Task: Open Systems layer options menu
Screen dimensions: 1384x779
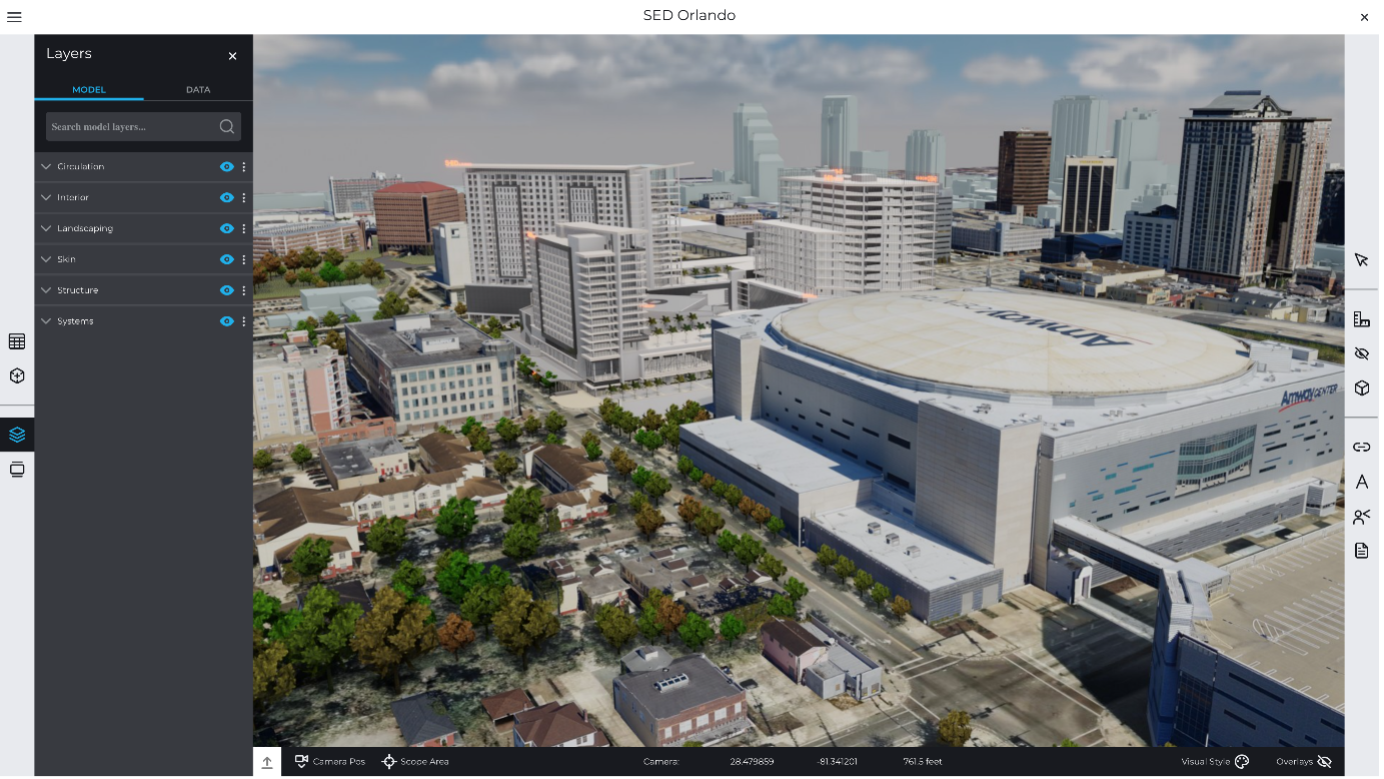Action: pyautogui.click(x=244, y=322)
